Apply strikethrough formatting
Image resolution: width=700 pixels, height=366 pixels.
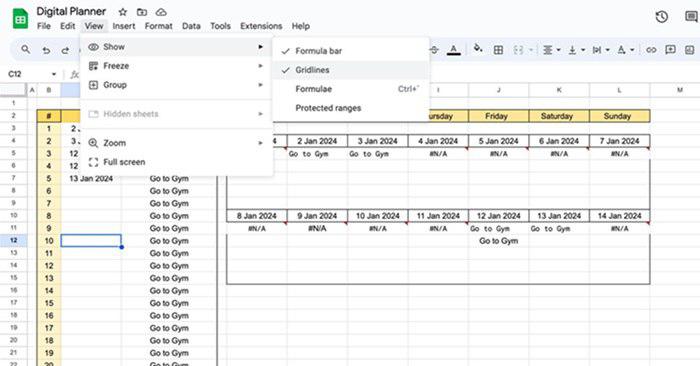tap(434, 50)
